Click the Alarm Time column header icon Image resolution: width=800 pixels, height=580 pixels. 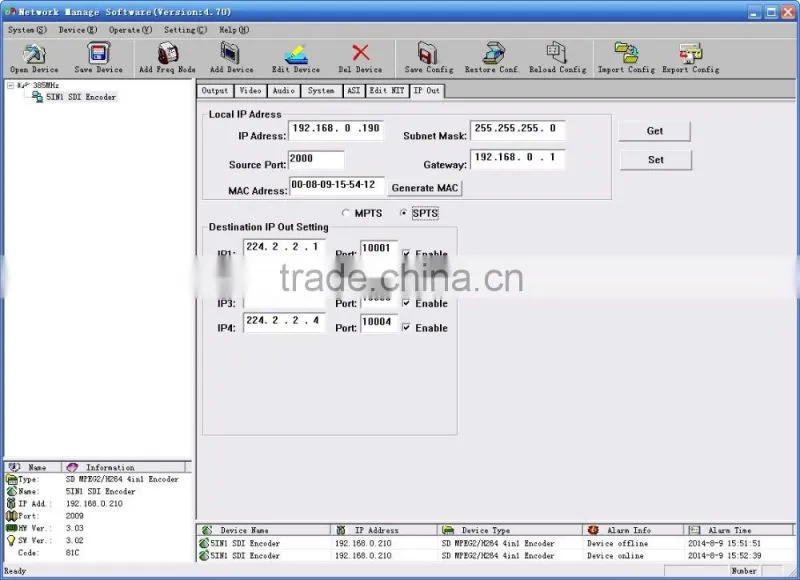(x=694, y=531)
